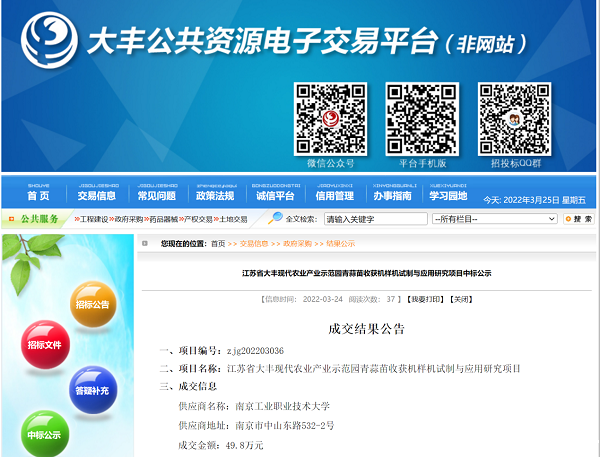Open the 交易信息 nav menu
Viewport: 600px width, 457px height.
[x=99, y=196]
